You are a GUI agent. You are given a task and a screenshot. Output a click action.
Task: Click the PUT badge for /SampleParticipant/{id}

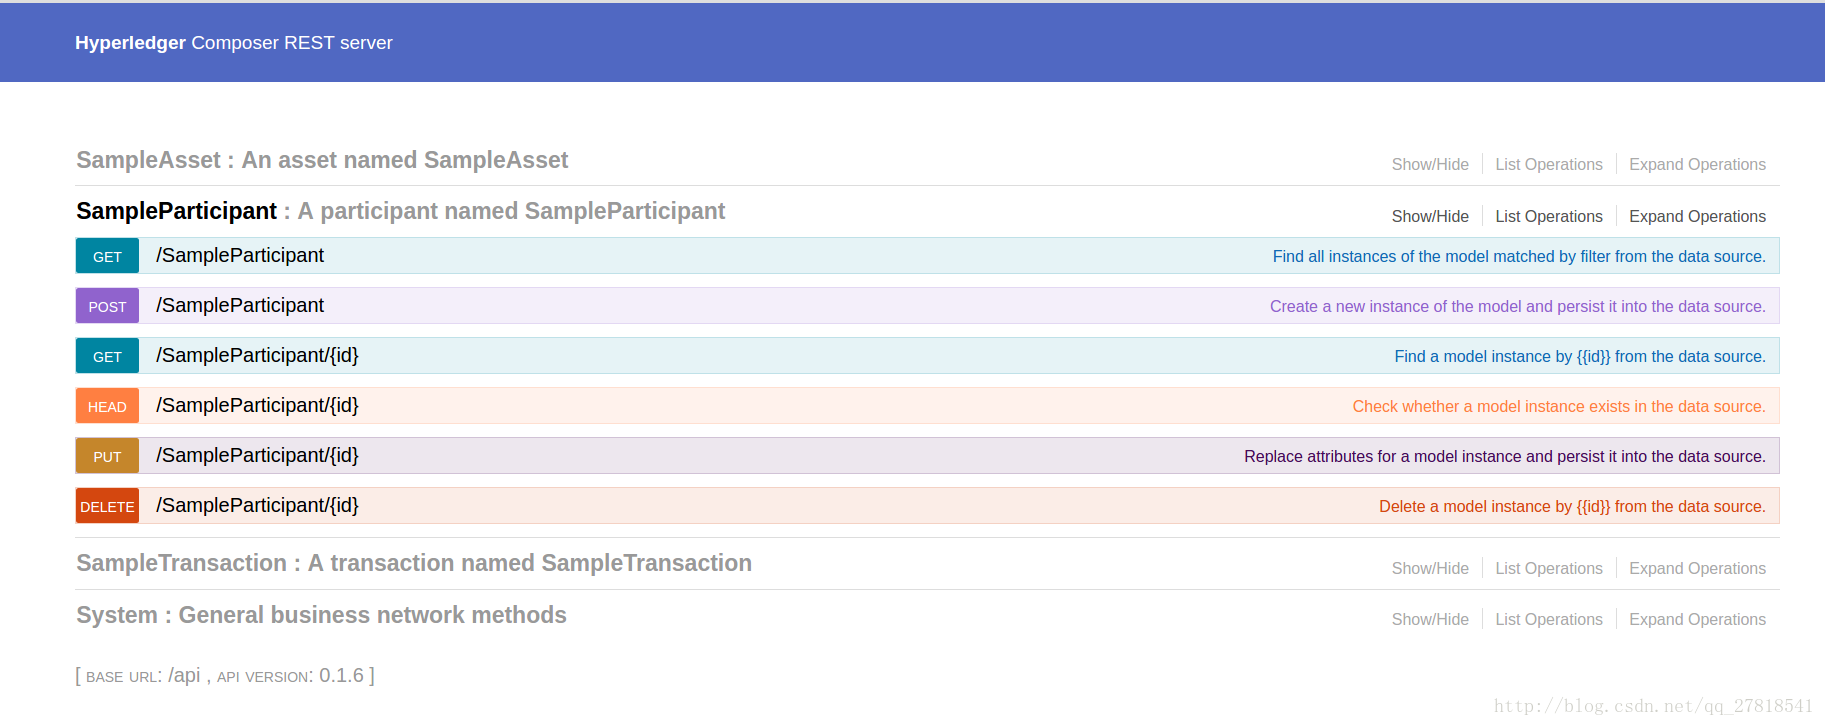[x=107, y=457]
